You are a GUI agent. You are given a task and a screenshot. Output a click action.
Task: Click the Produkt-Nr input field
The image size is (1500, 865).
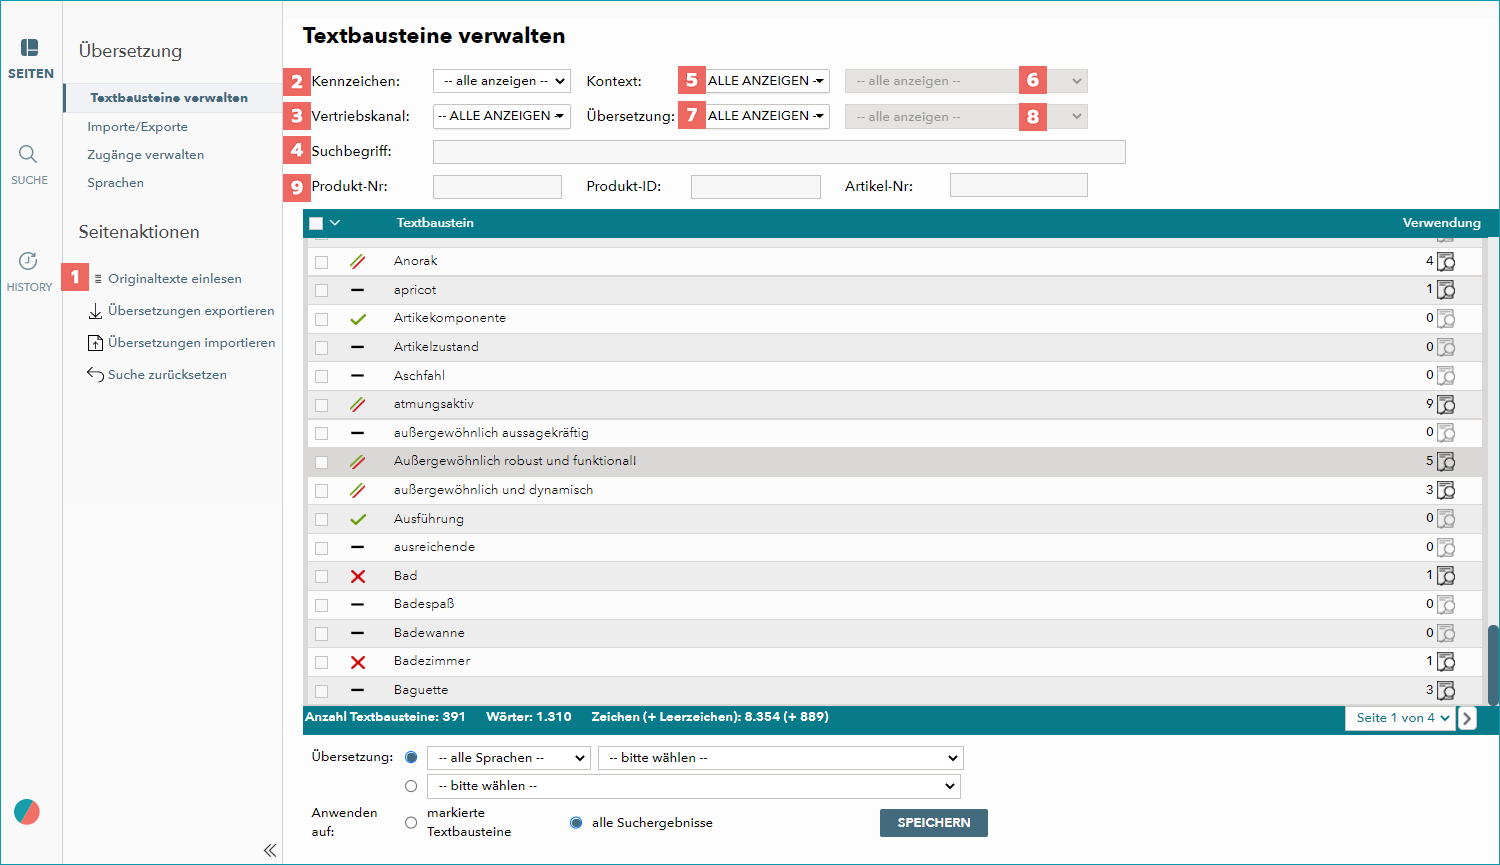497,187
